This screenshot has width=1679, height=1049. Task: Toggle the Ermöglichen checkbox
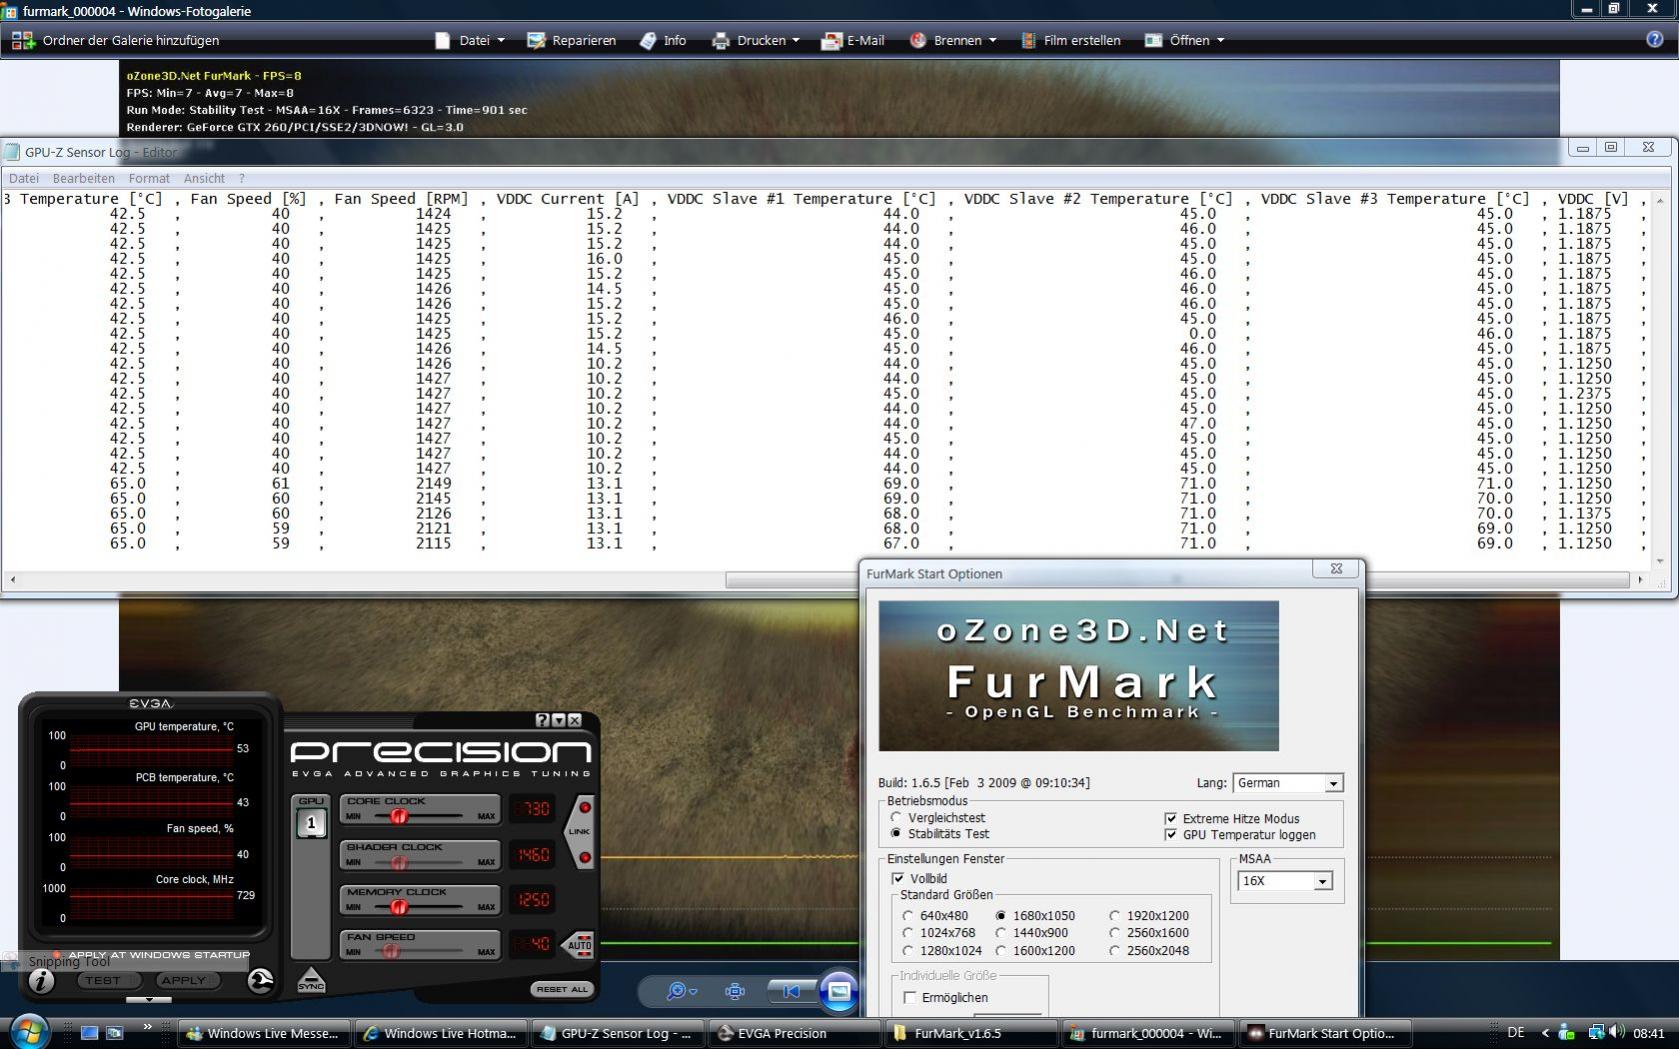pyautogui.click(x=910, y=997)
